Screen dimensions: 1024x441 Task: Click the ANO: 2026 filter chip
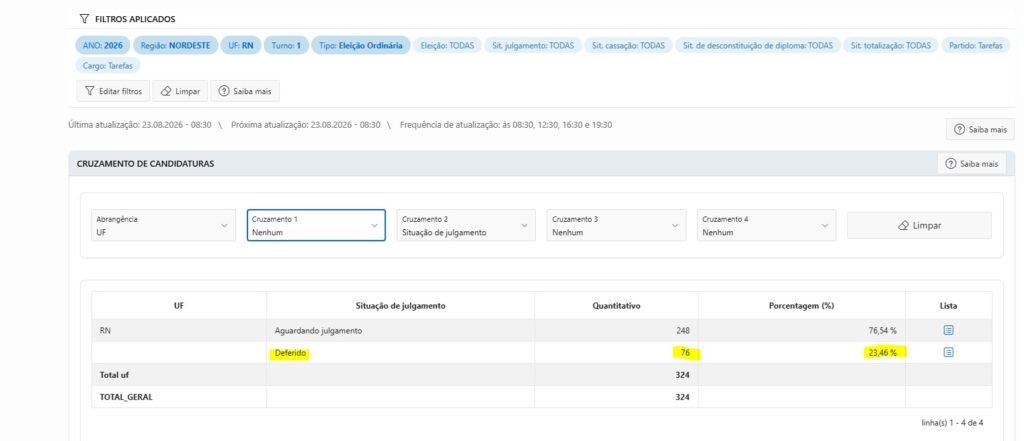(x=103, y=46)
